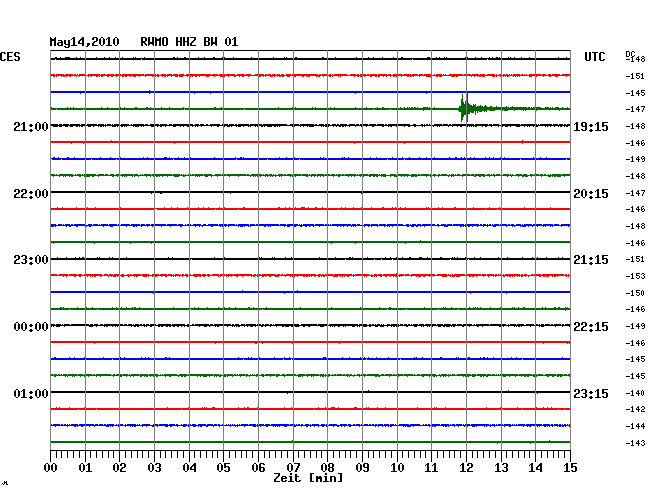This screenshot has width=650, height=494.
Task: Select the 22:00 local time label
Action: point(31,194)
